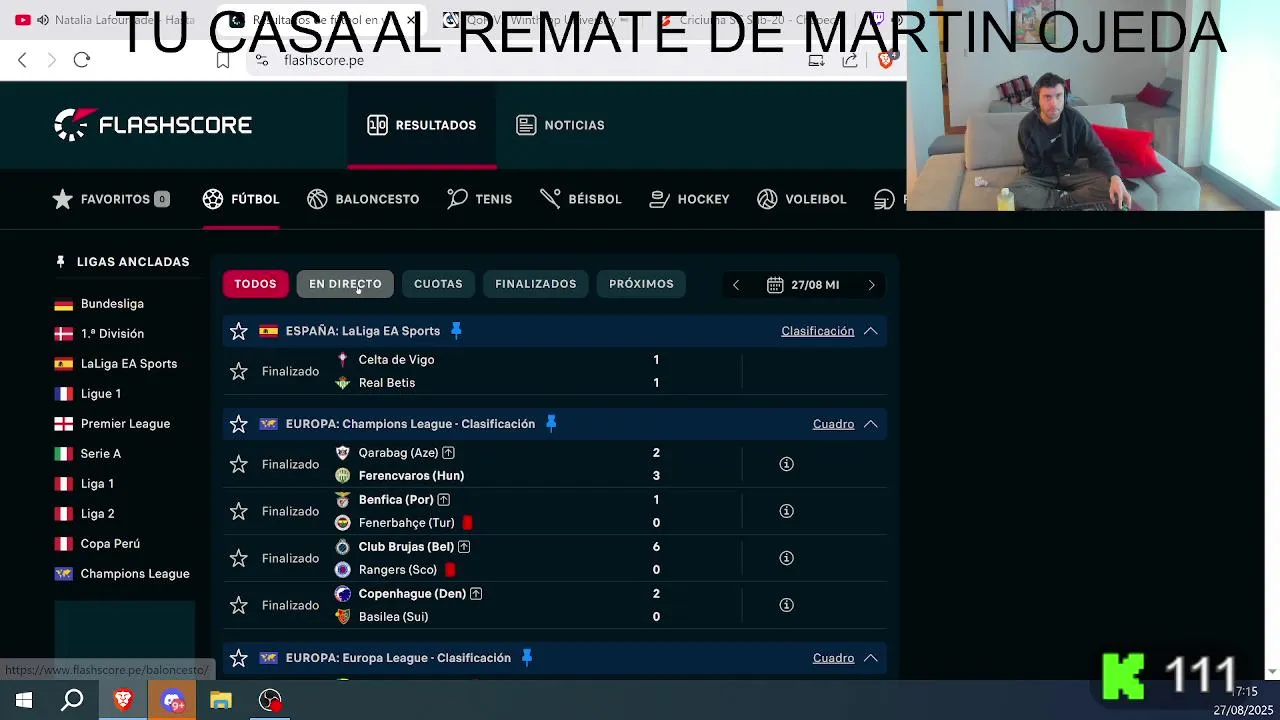Go to previous day arrow

coord(736,285)
